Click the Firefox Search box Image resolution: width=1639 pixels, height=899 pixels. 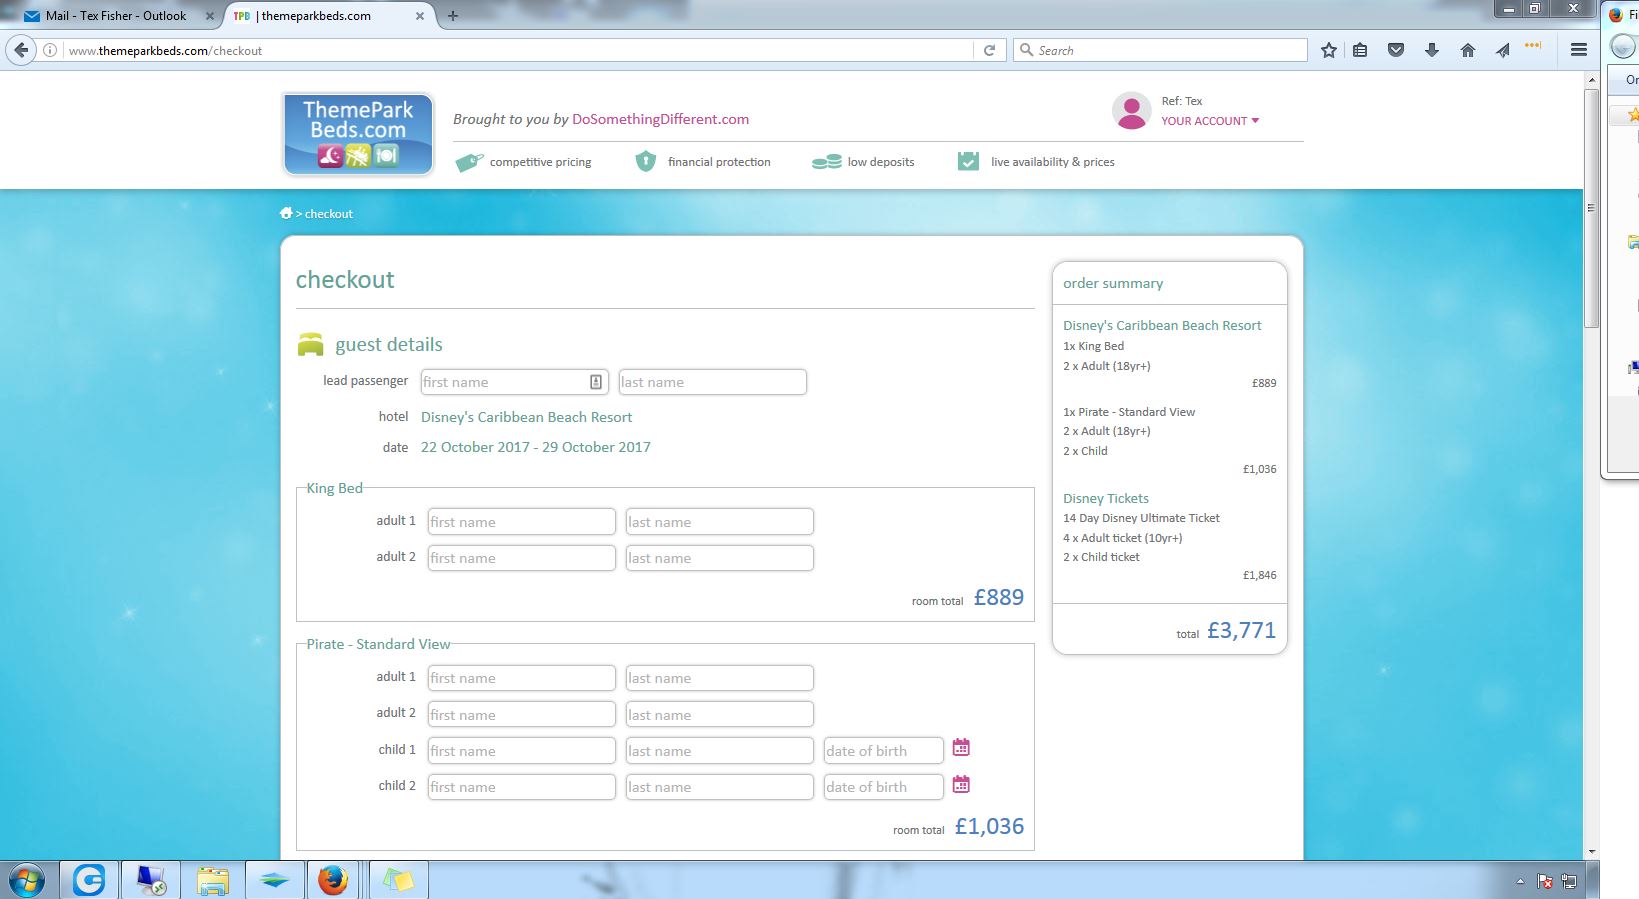[1160, 50]
